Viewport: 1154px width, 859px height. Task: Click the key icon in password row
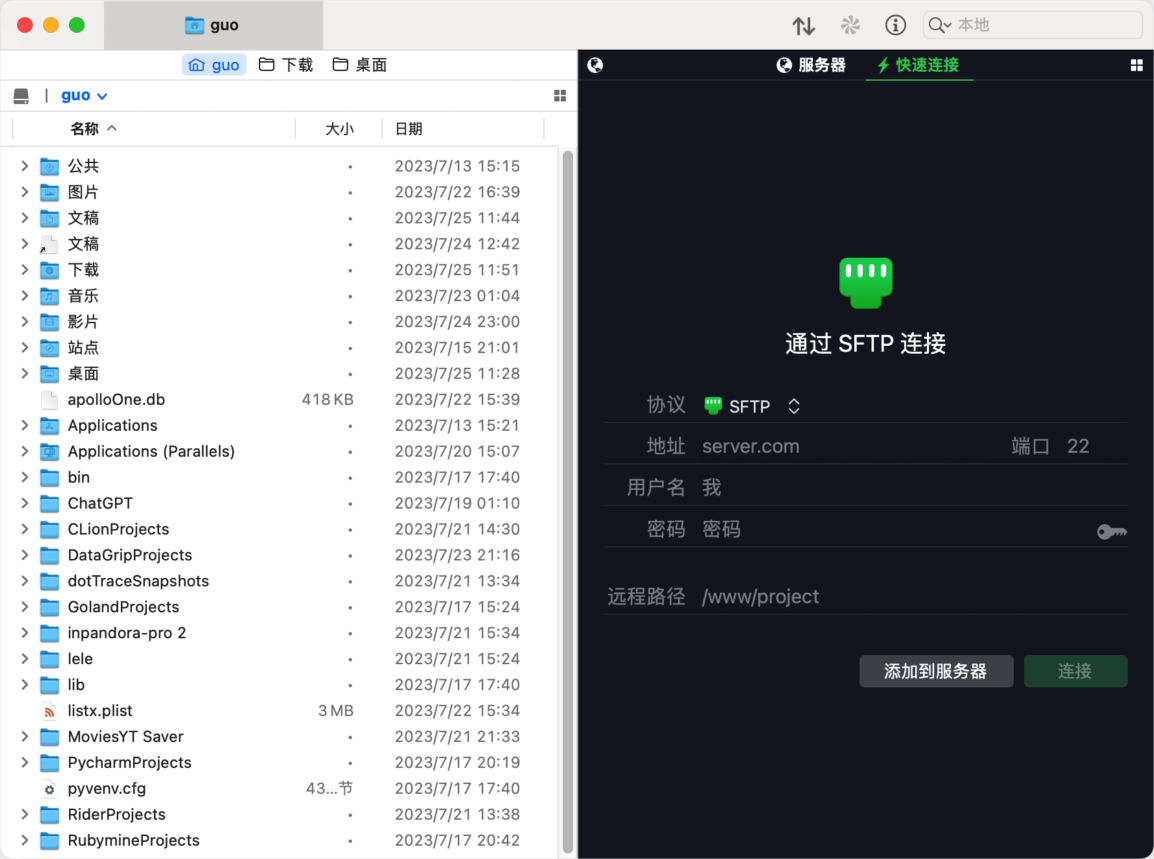point(1111,531)
